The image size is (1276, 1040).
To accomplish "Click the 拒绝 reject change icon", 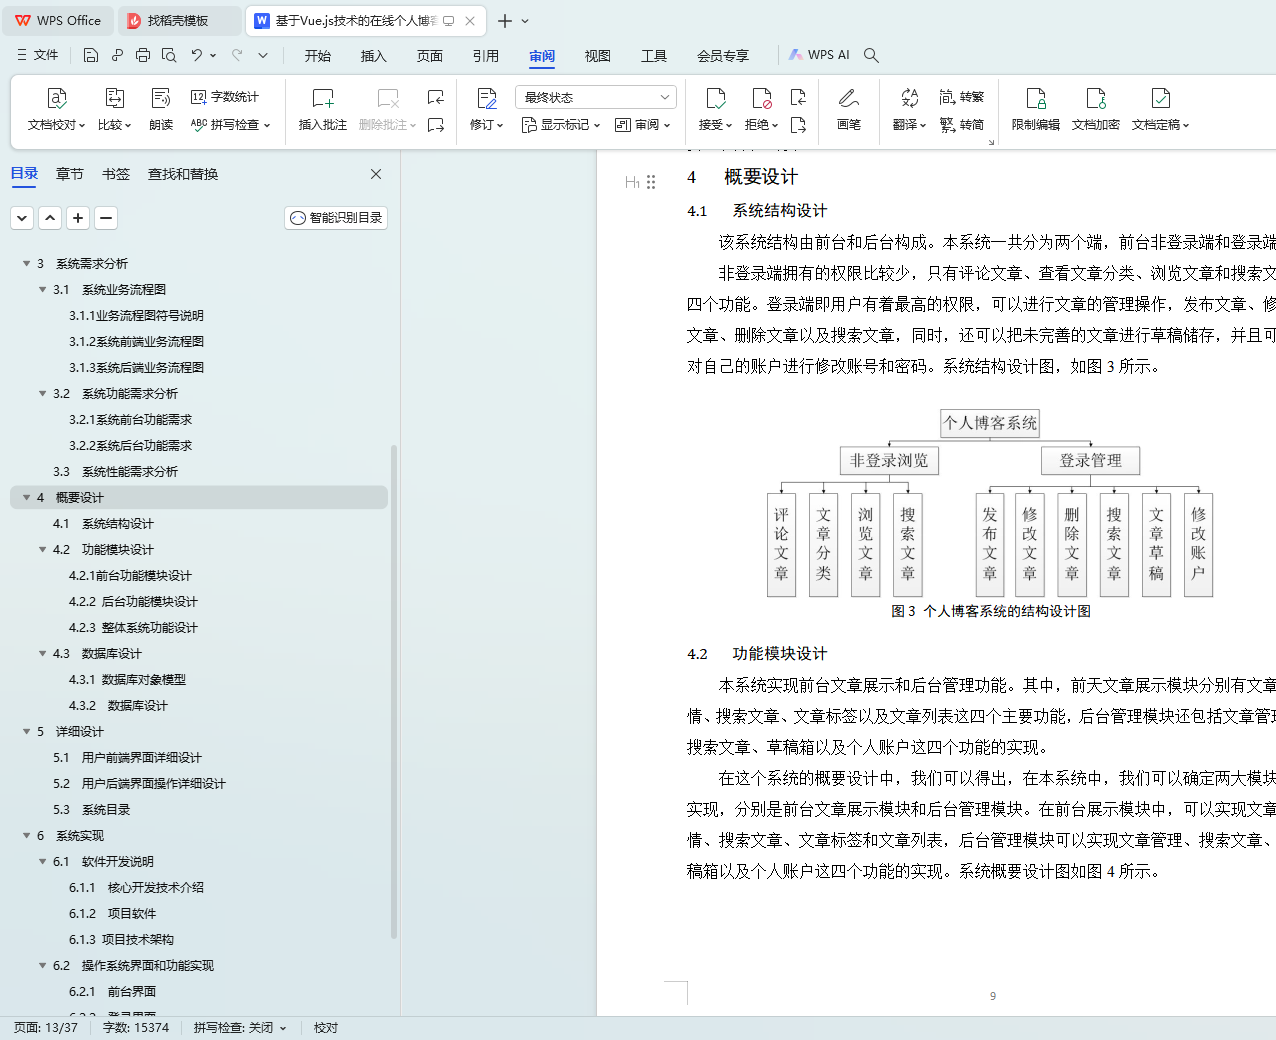I will pyautogui.click(x=761, y=98).
